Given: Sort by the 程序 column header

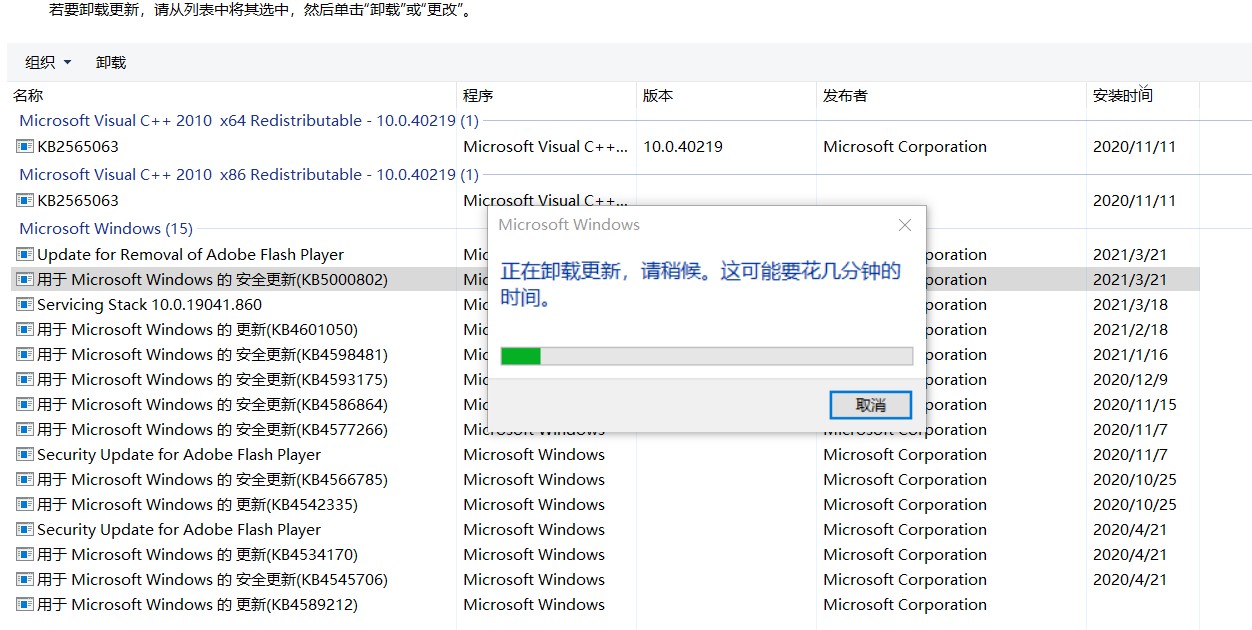Looking at the screenshot, I should point(478,96).
